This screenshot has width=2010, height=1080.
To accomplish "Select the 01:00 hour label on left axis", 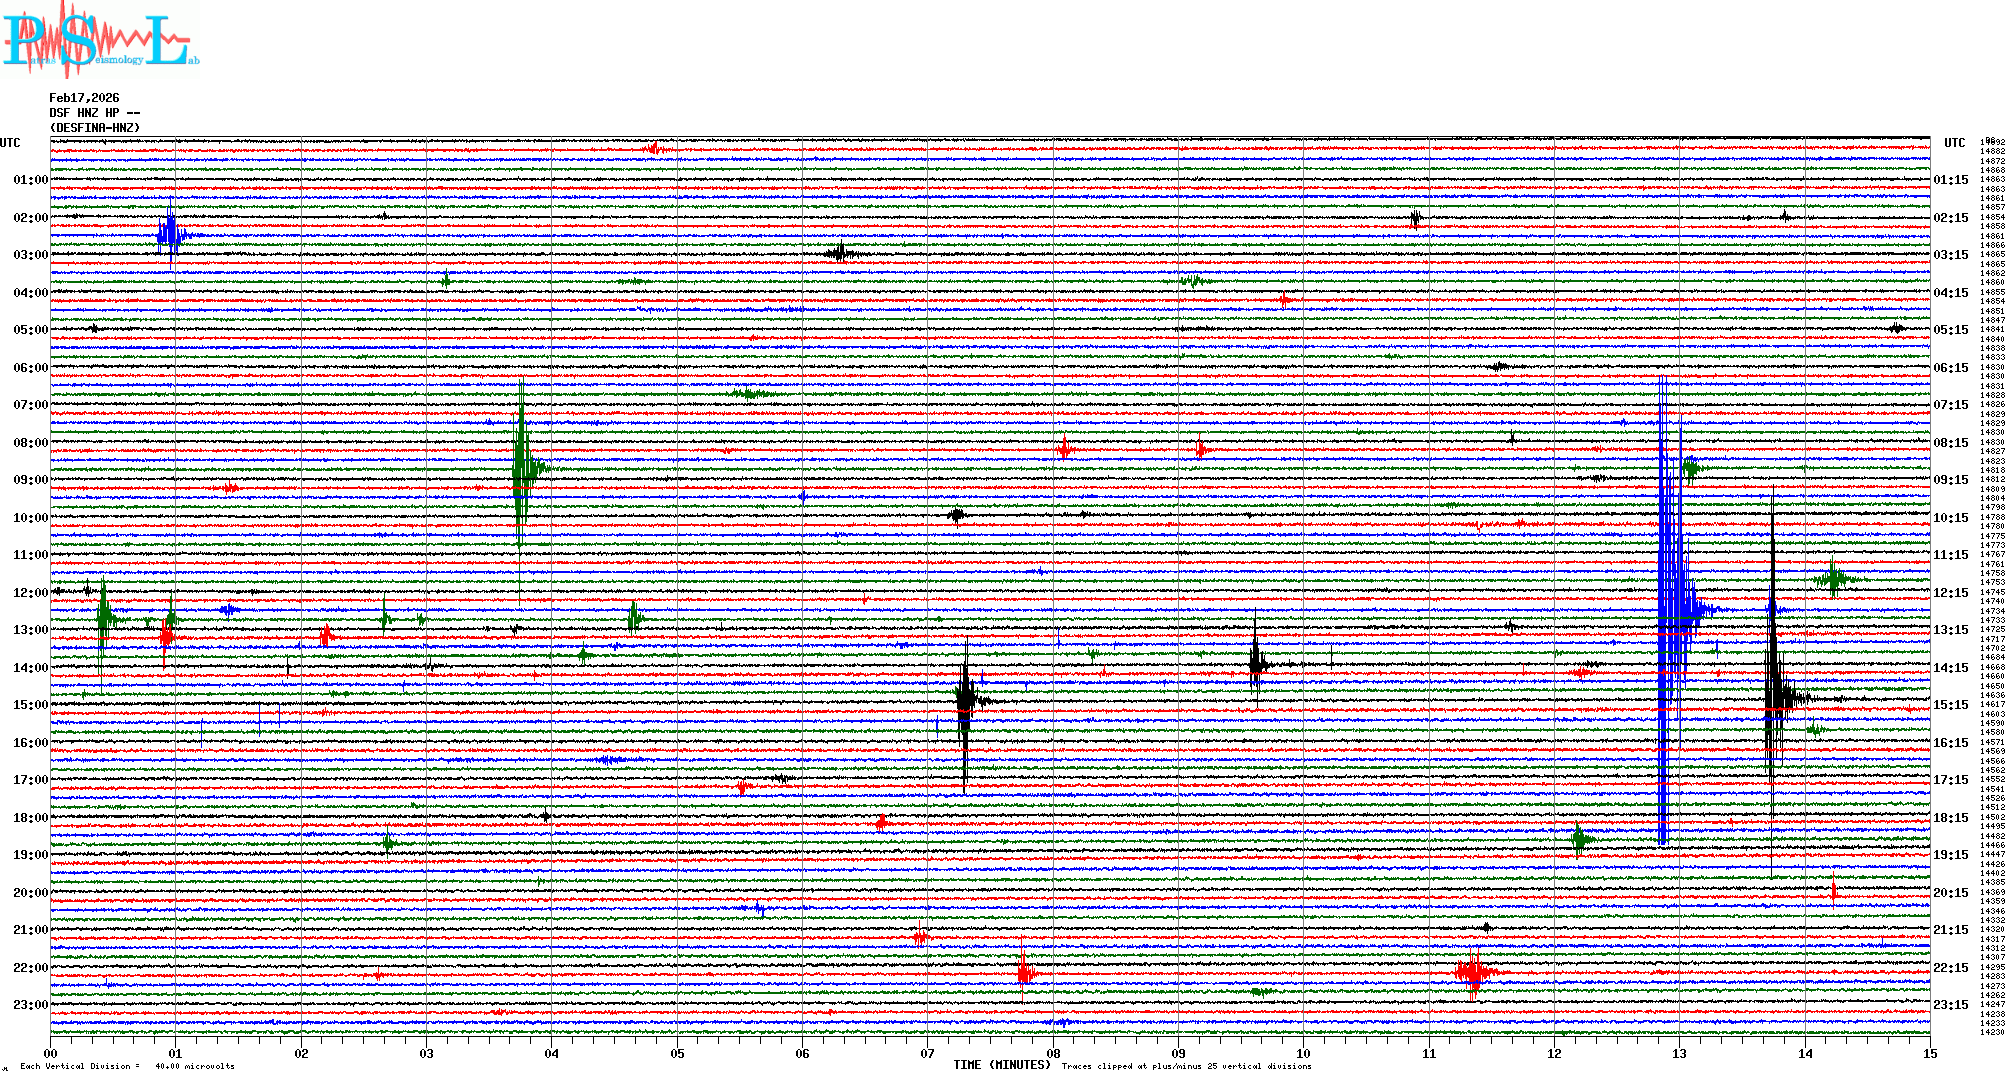I will click(x=30, y=180).
